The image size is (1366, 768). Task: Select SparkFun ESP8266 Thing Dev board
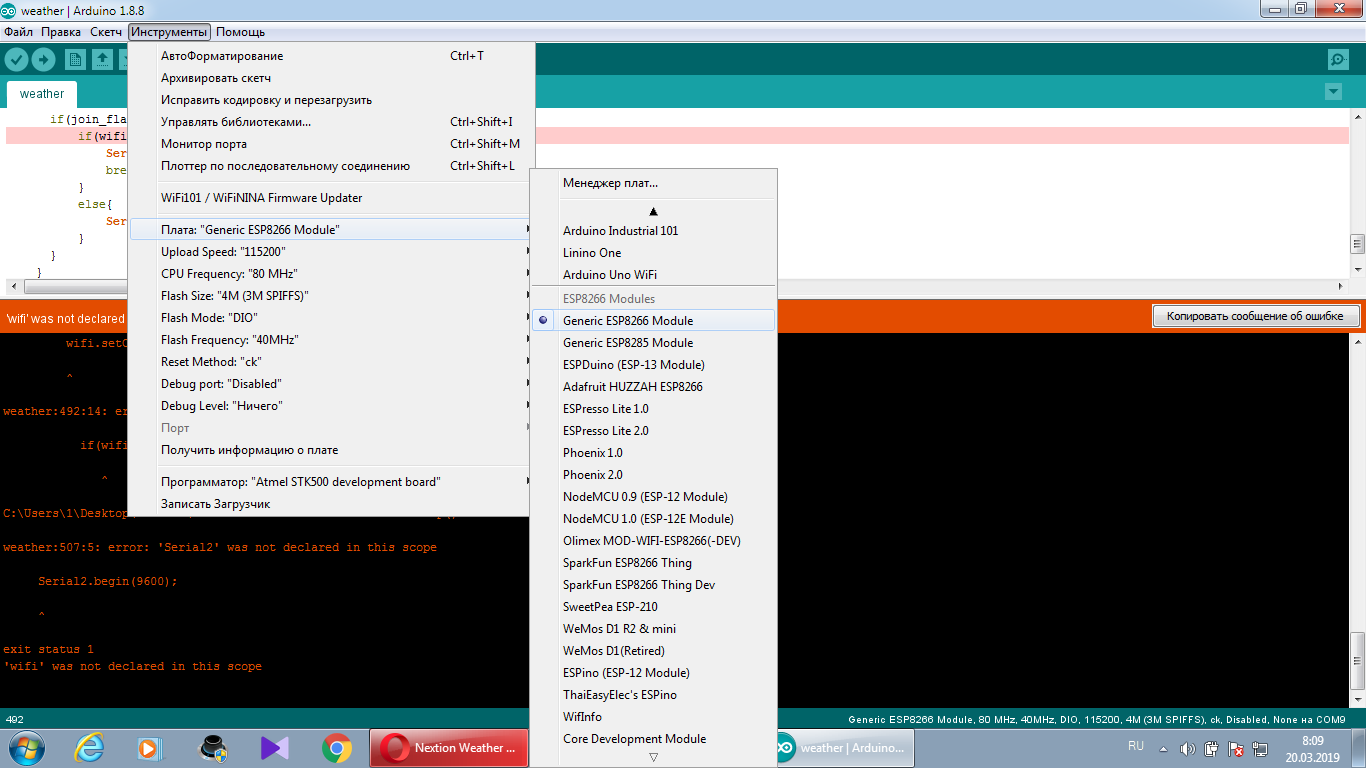click(653, 585)
